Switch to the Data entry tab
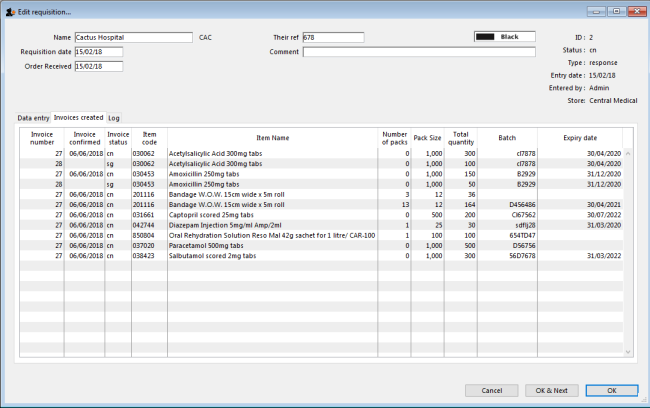650x408 pixels. pyautogui.click(x=34, y=117)
